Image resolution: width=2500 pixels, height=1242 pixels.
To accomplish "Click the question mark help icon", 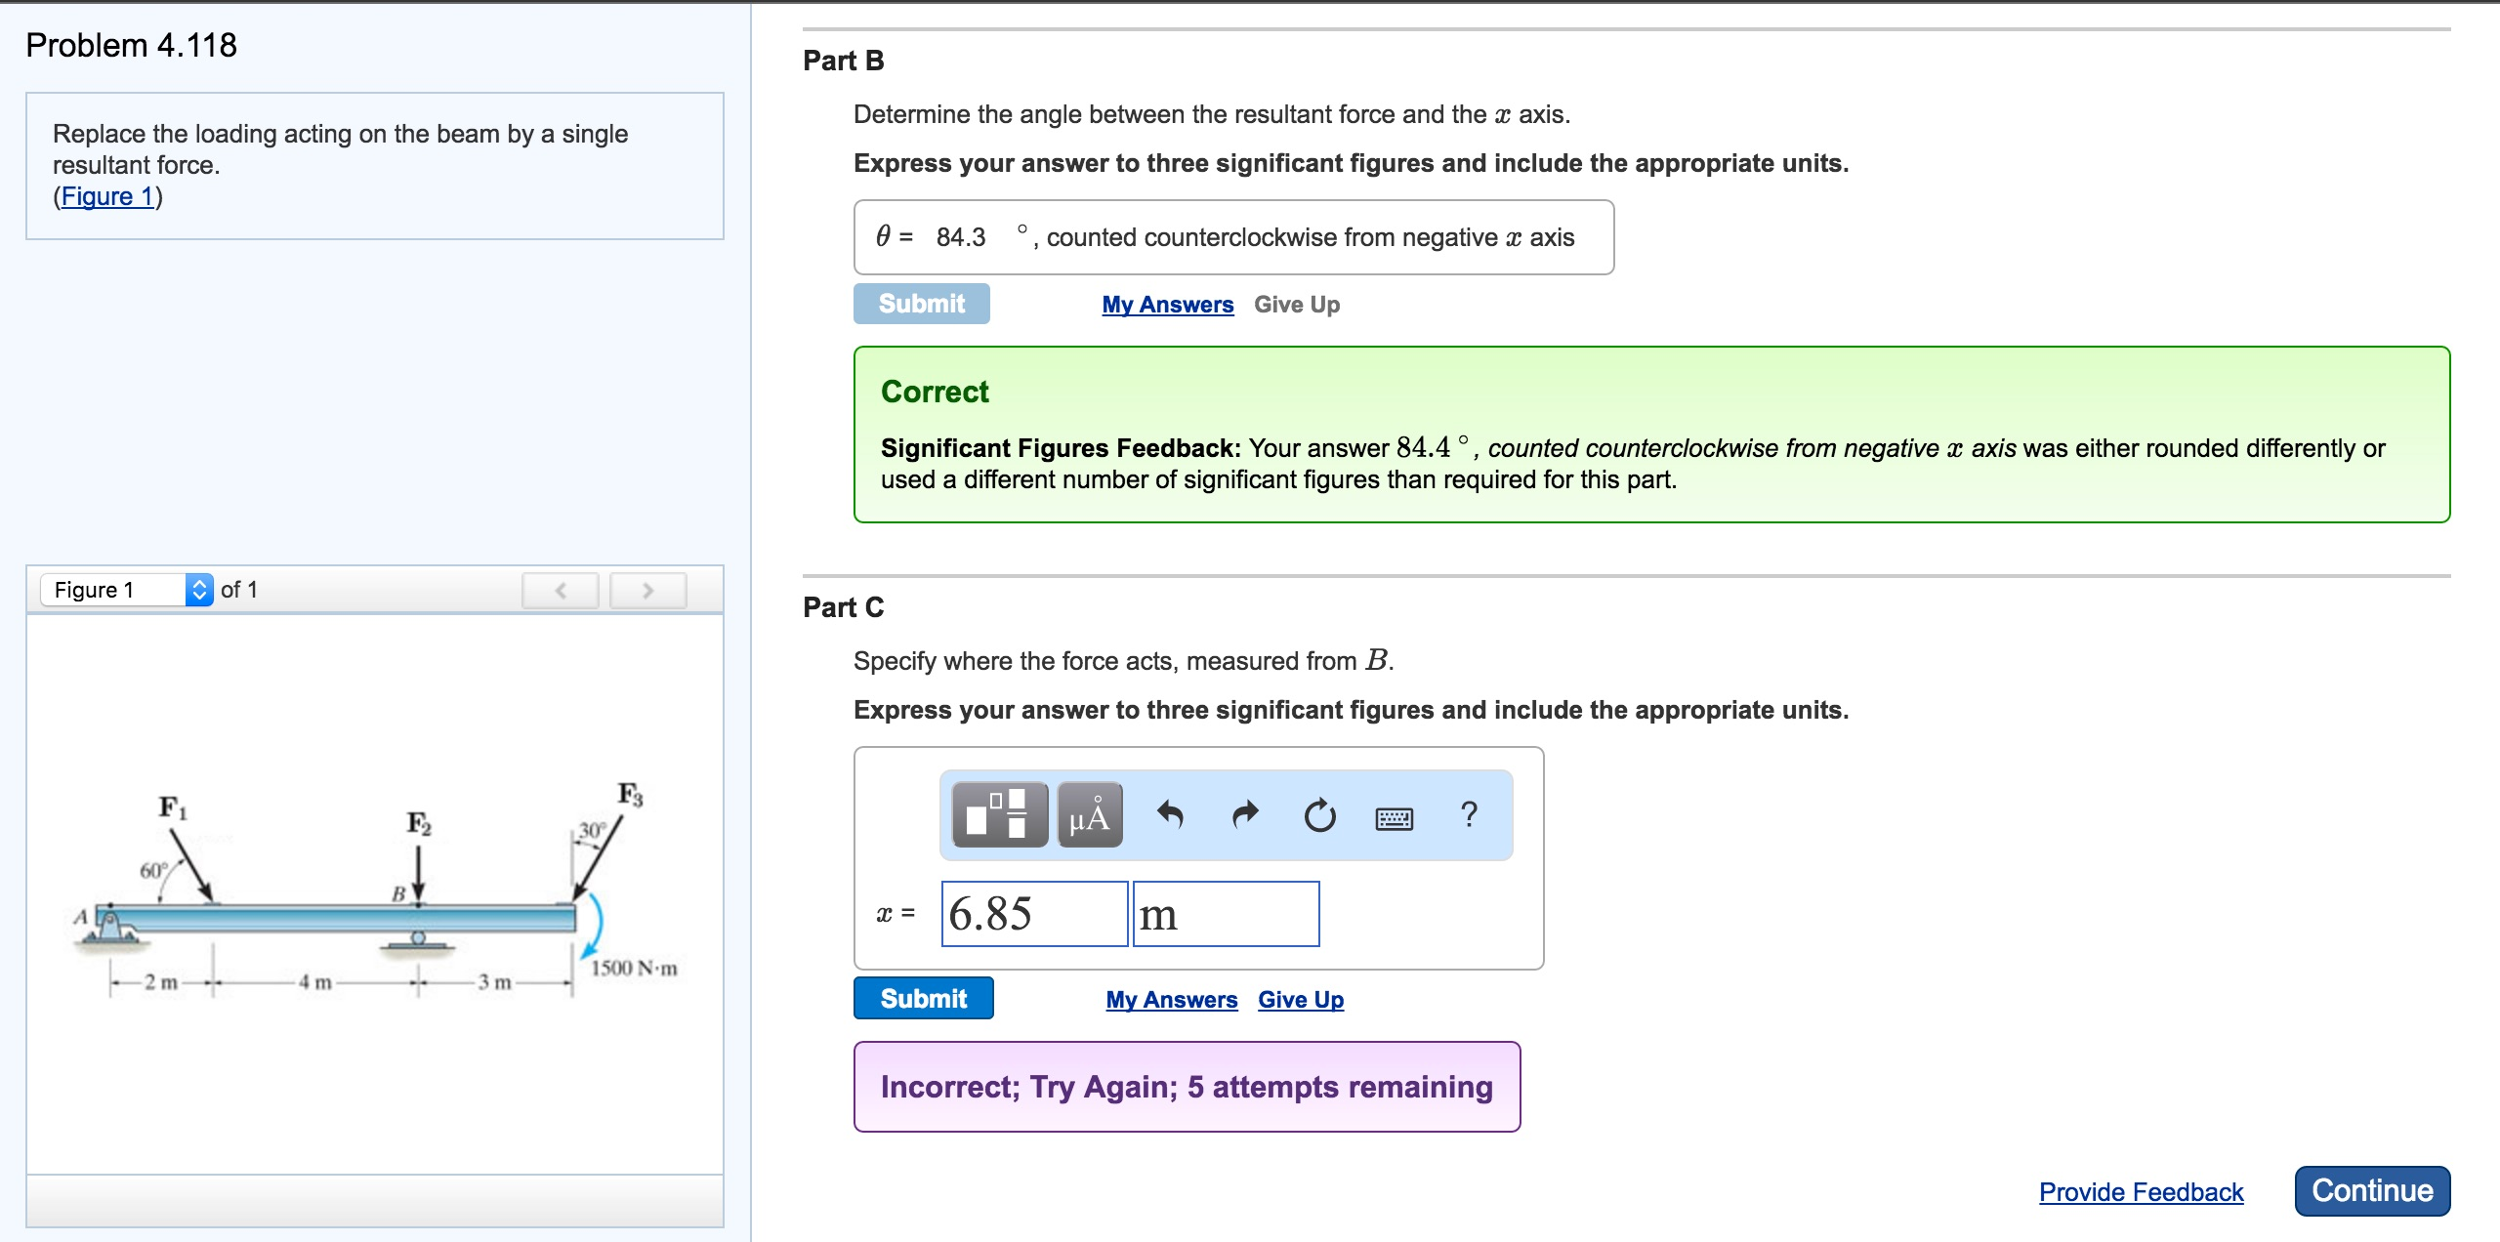I will pos(1468,814).
